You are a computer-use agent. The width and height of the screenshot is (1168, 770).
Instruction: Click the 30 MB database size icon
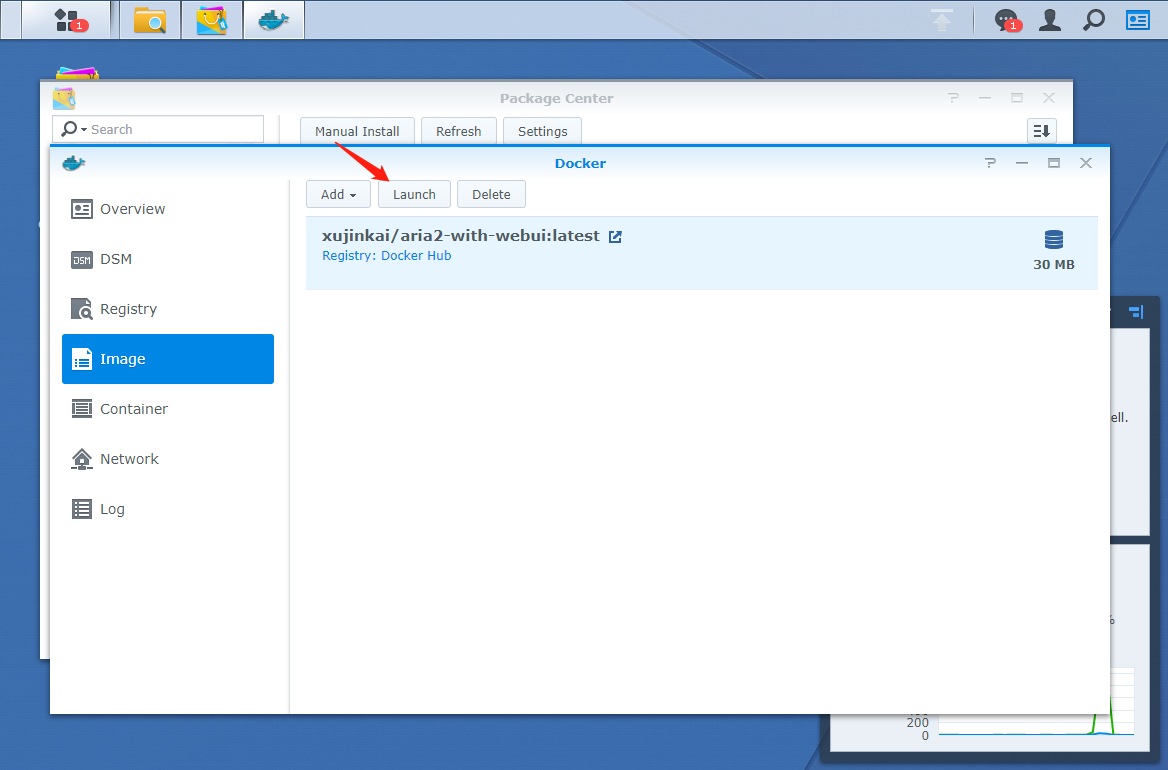pos(1053,239)
